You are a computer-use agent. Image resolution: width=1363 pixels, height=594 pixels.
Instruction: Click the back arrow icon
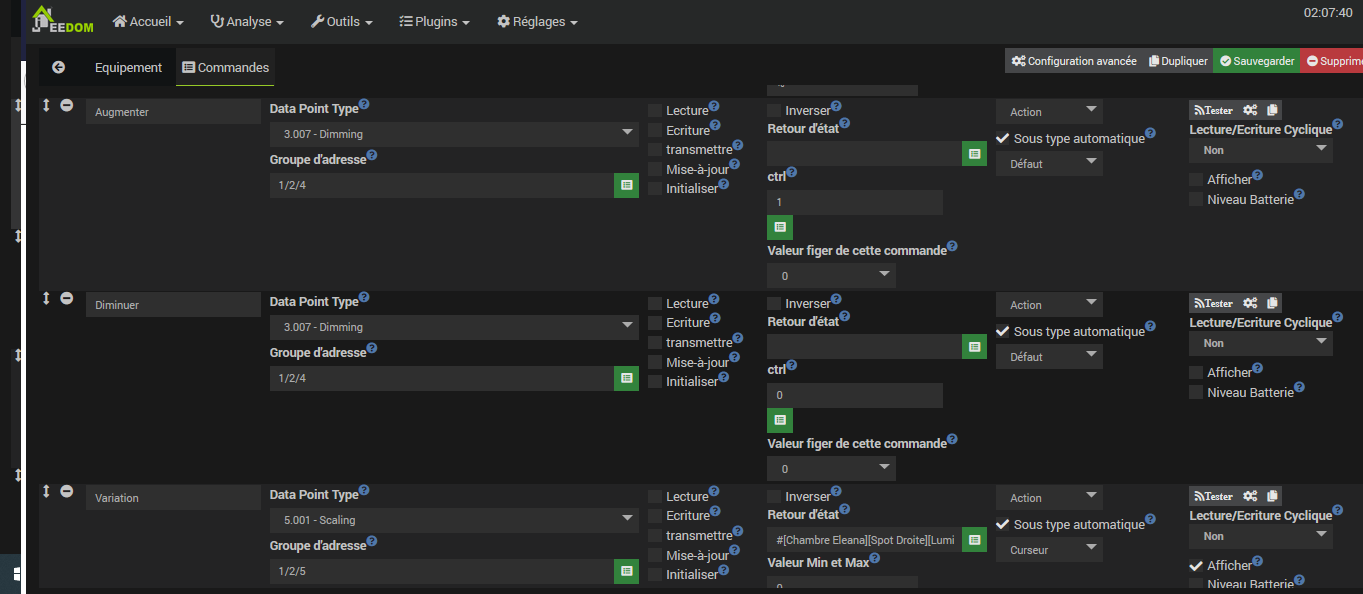[x=58, y=67]
